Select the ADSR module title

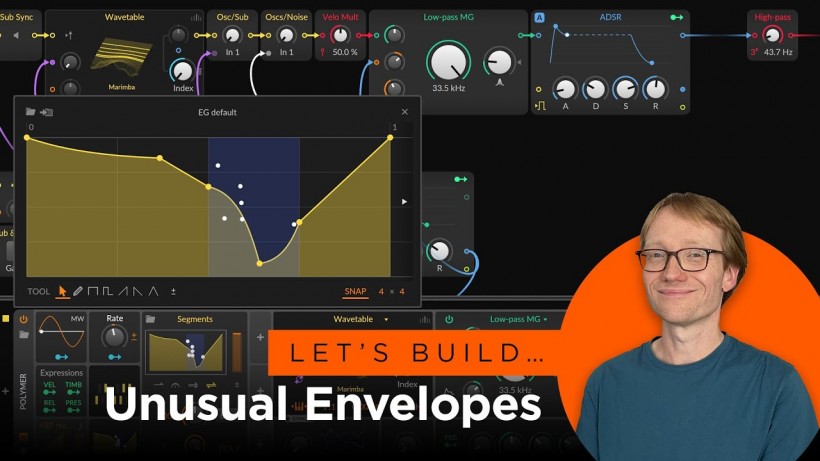[610, 17]
